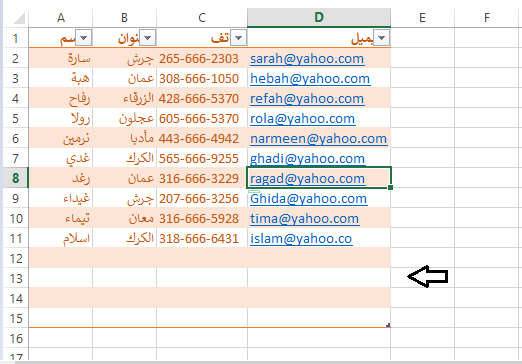Click the Select All corner triangle

click(19, 18)
